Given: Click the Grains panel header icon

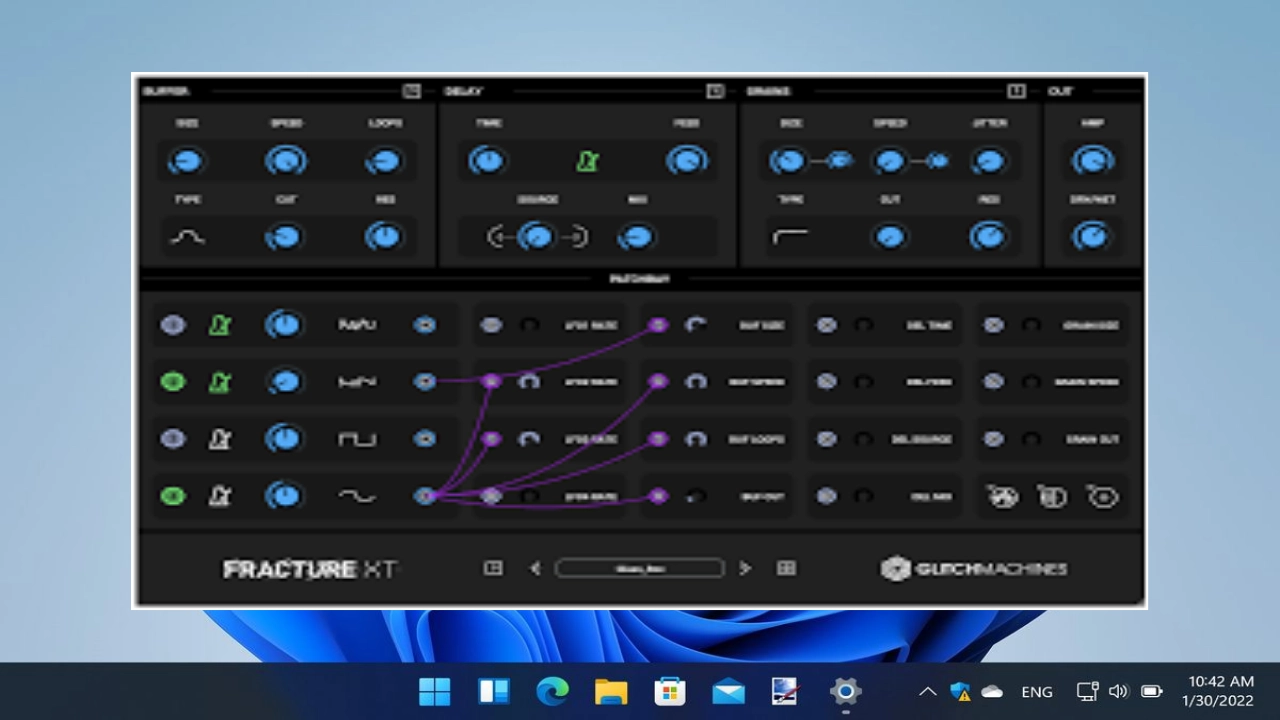Looking at the screenshot, I should click(1016, 91).
